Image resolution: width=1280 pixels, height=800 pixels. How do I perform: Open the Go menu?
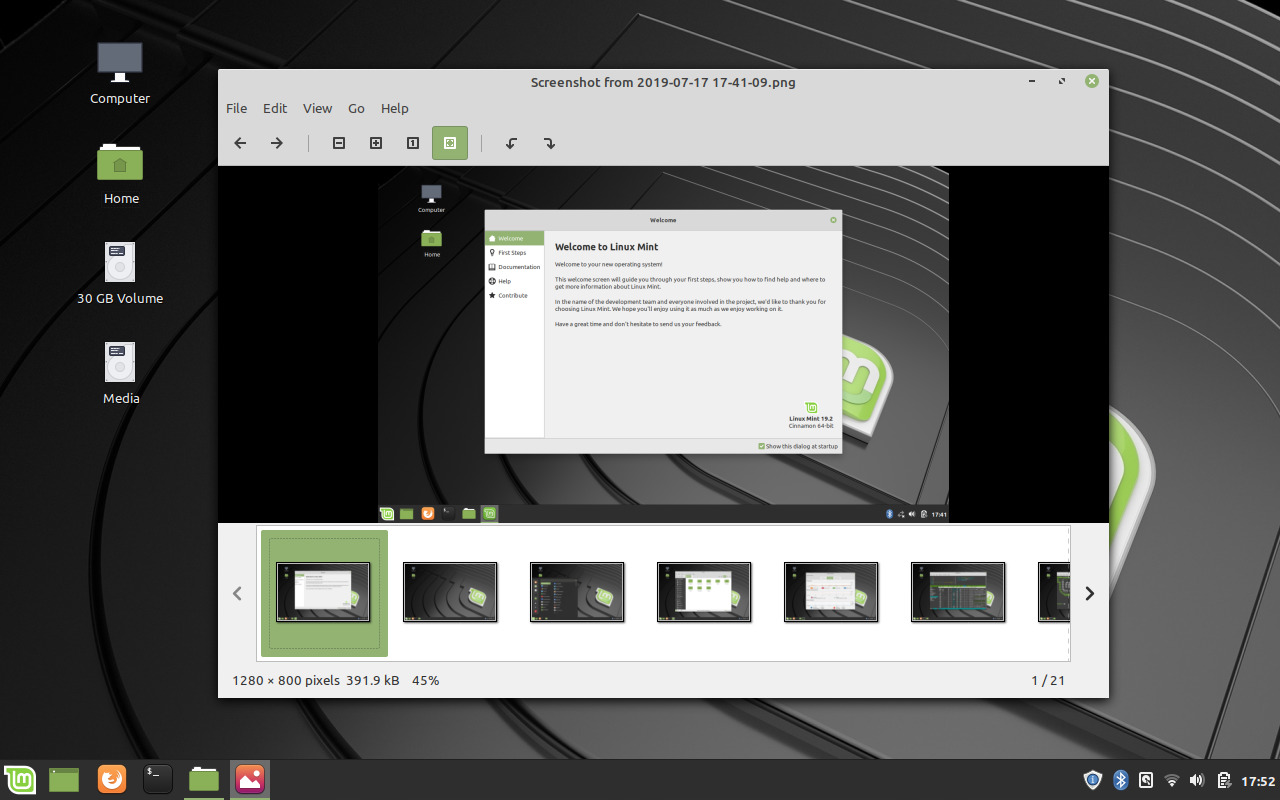coord(356,108)
